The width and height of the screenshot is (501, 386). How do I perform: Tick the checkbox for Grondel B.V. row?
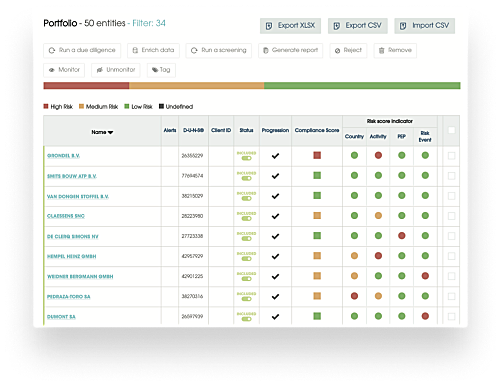point(451,156)
